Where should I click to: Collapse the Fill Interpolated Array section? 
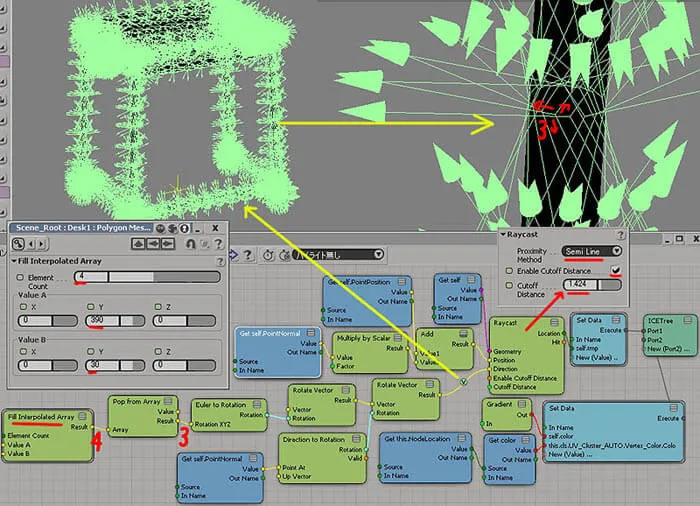coord(14,261)
